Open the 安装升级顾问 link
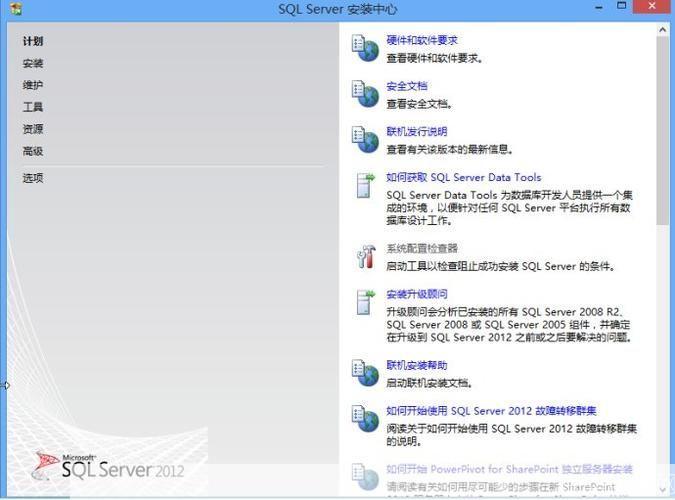The image size is (675, 500). click(x=417, y=294)
